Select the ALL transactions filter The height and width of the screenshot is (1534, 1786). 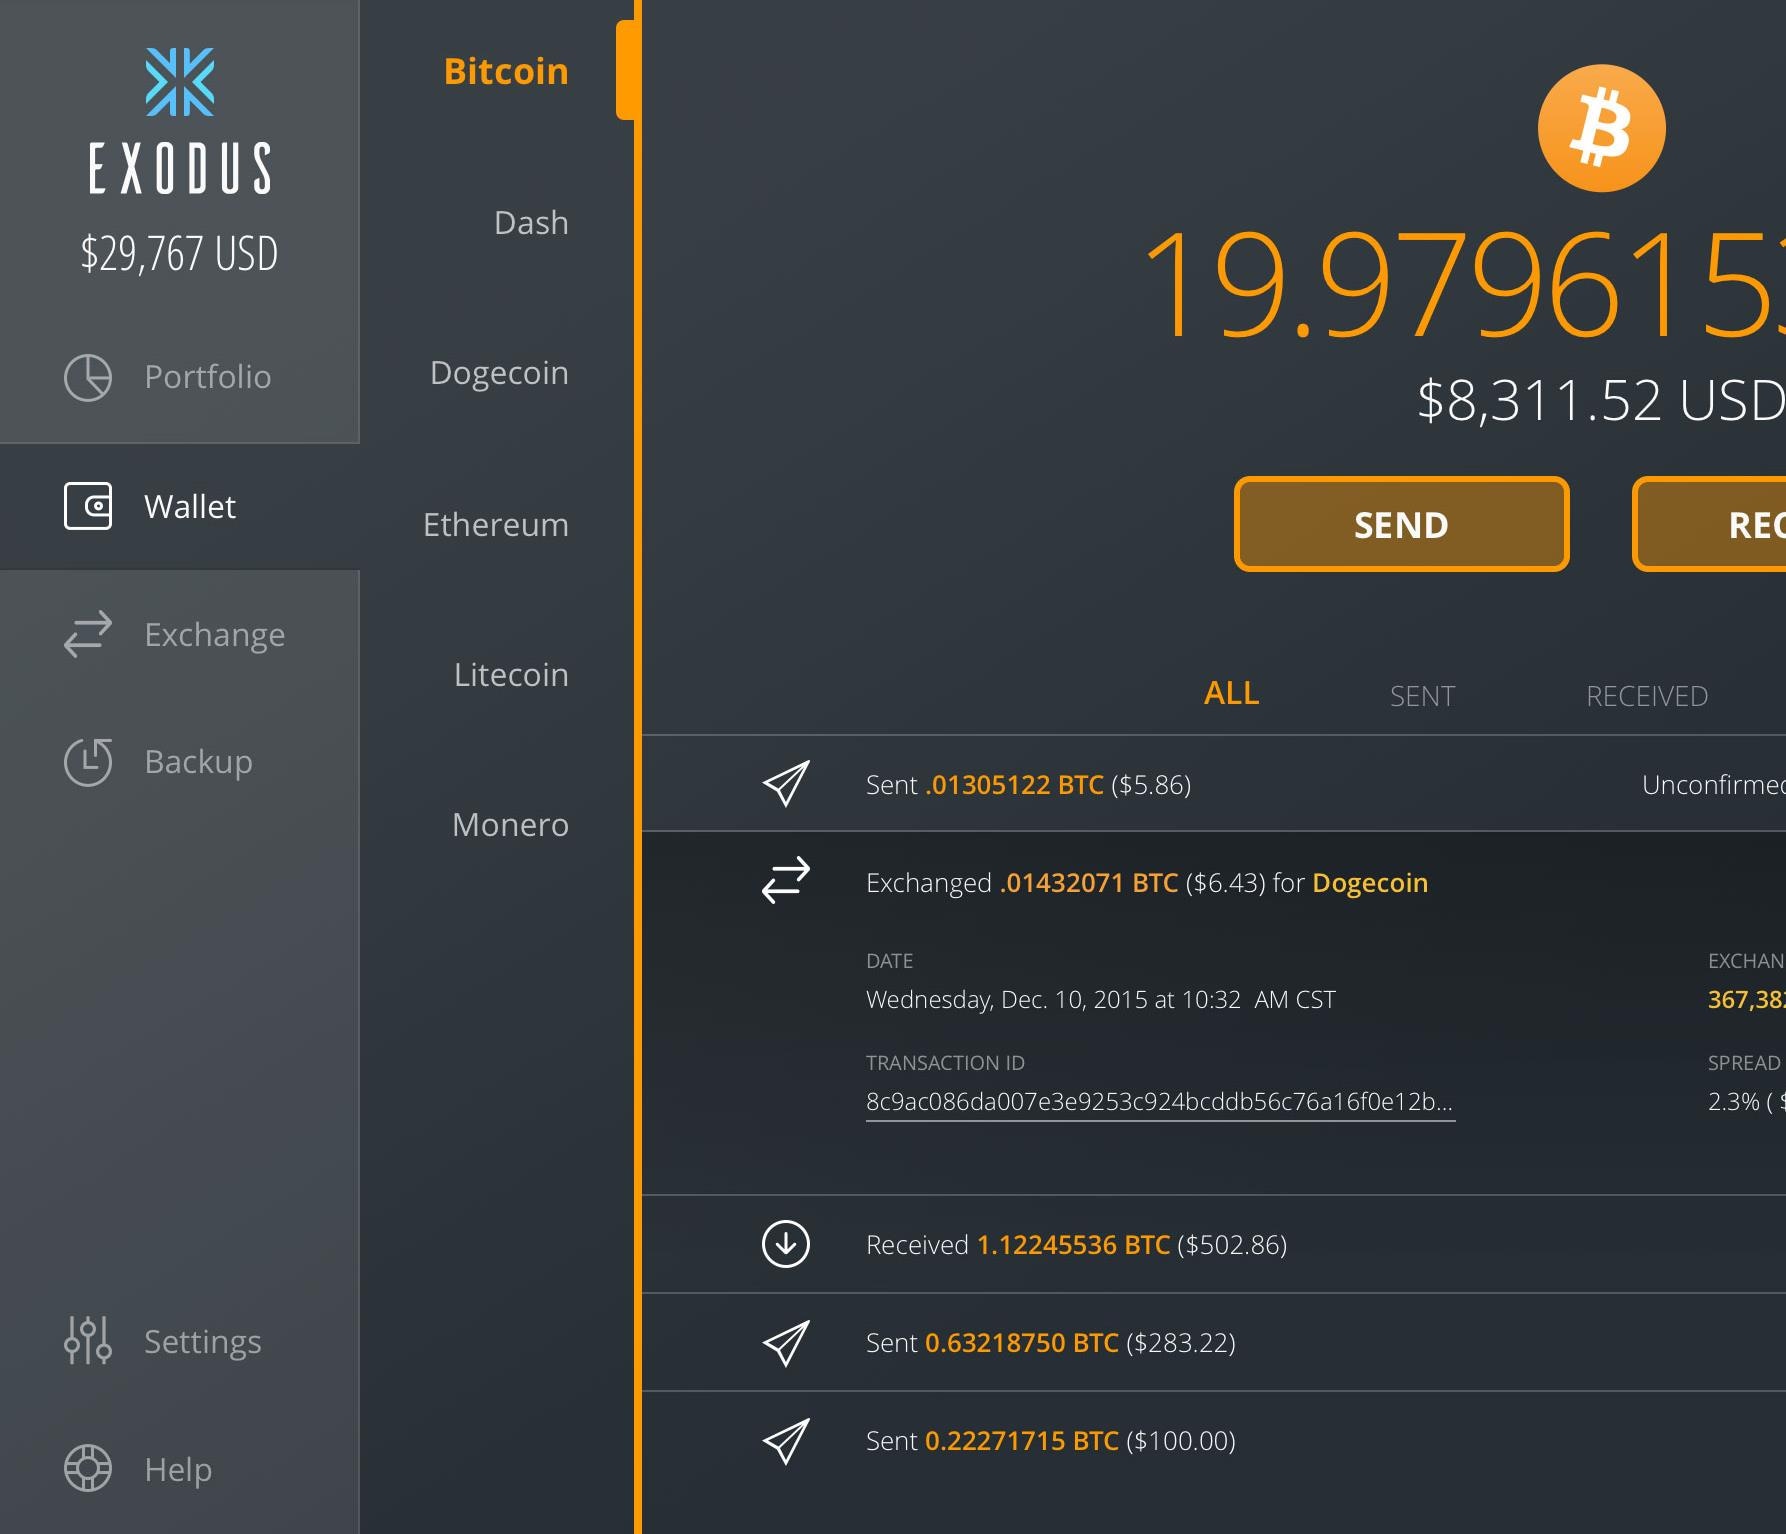[x=1231, y=692]
